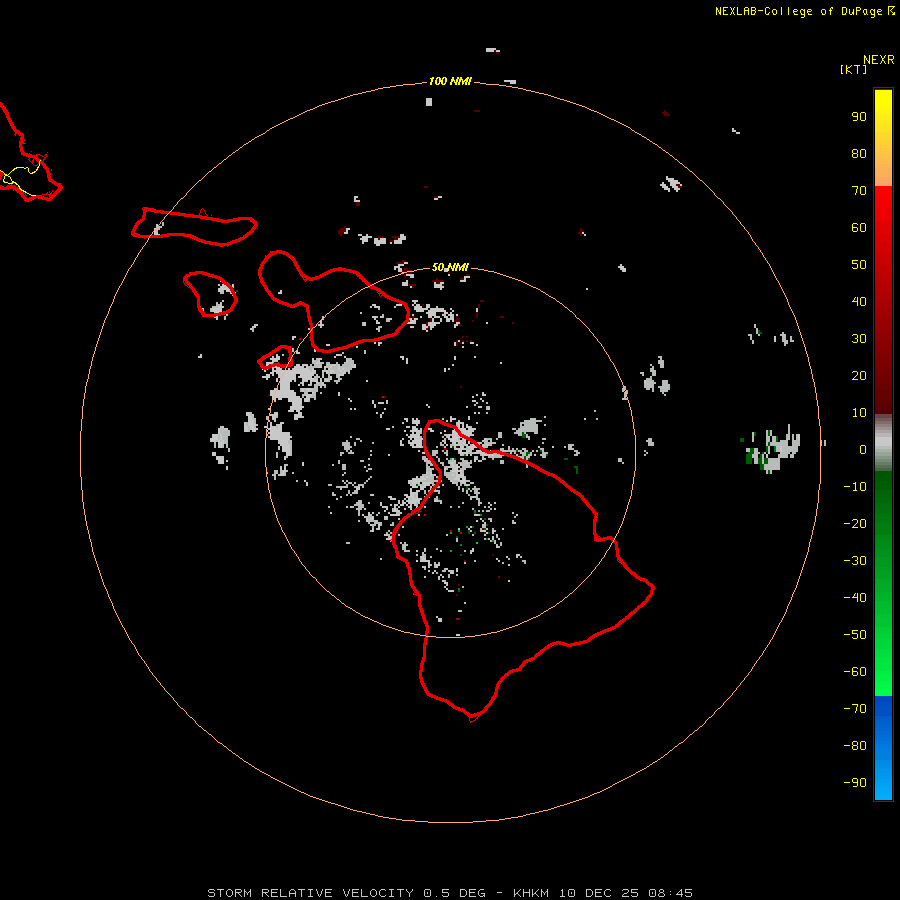Click the 0 label on the velocity scale
The image size is (900, 900).
(863, 449)
